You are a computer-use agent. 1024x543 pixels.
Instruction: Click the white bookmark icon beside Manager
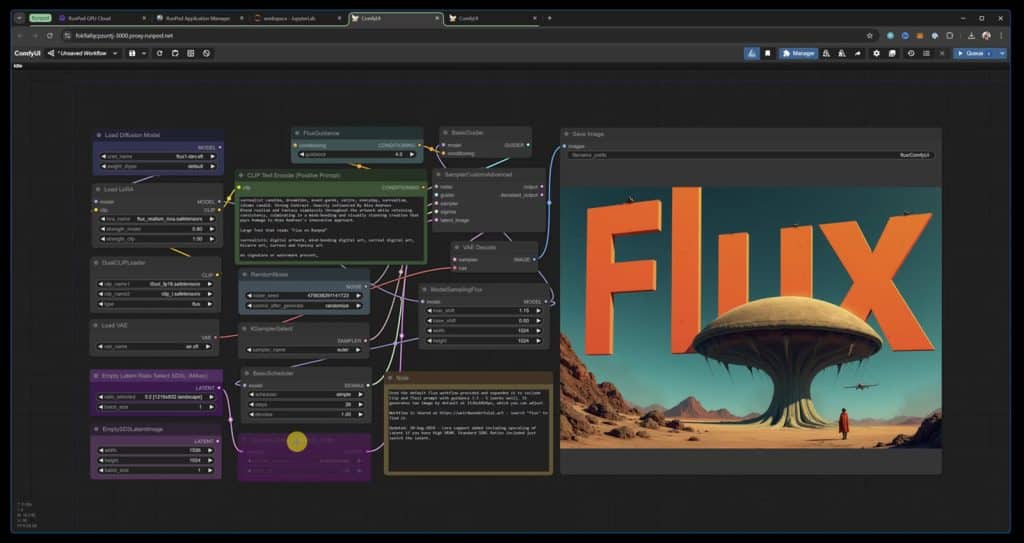[x=768, y=54]
